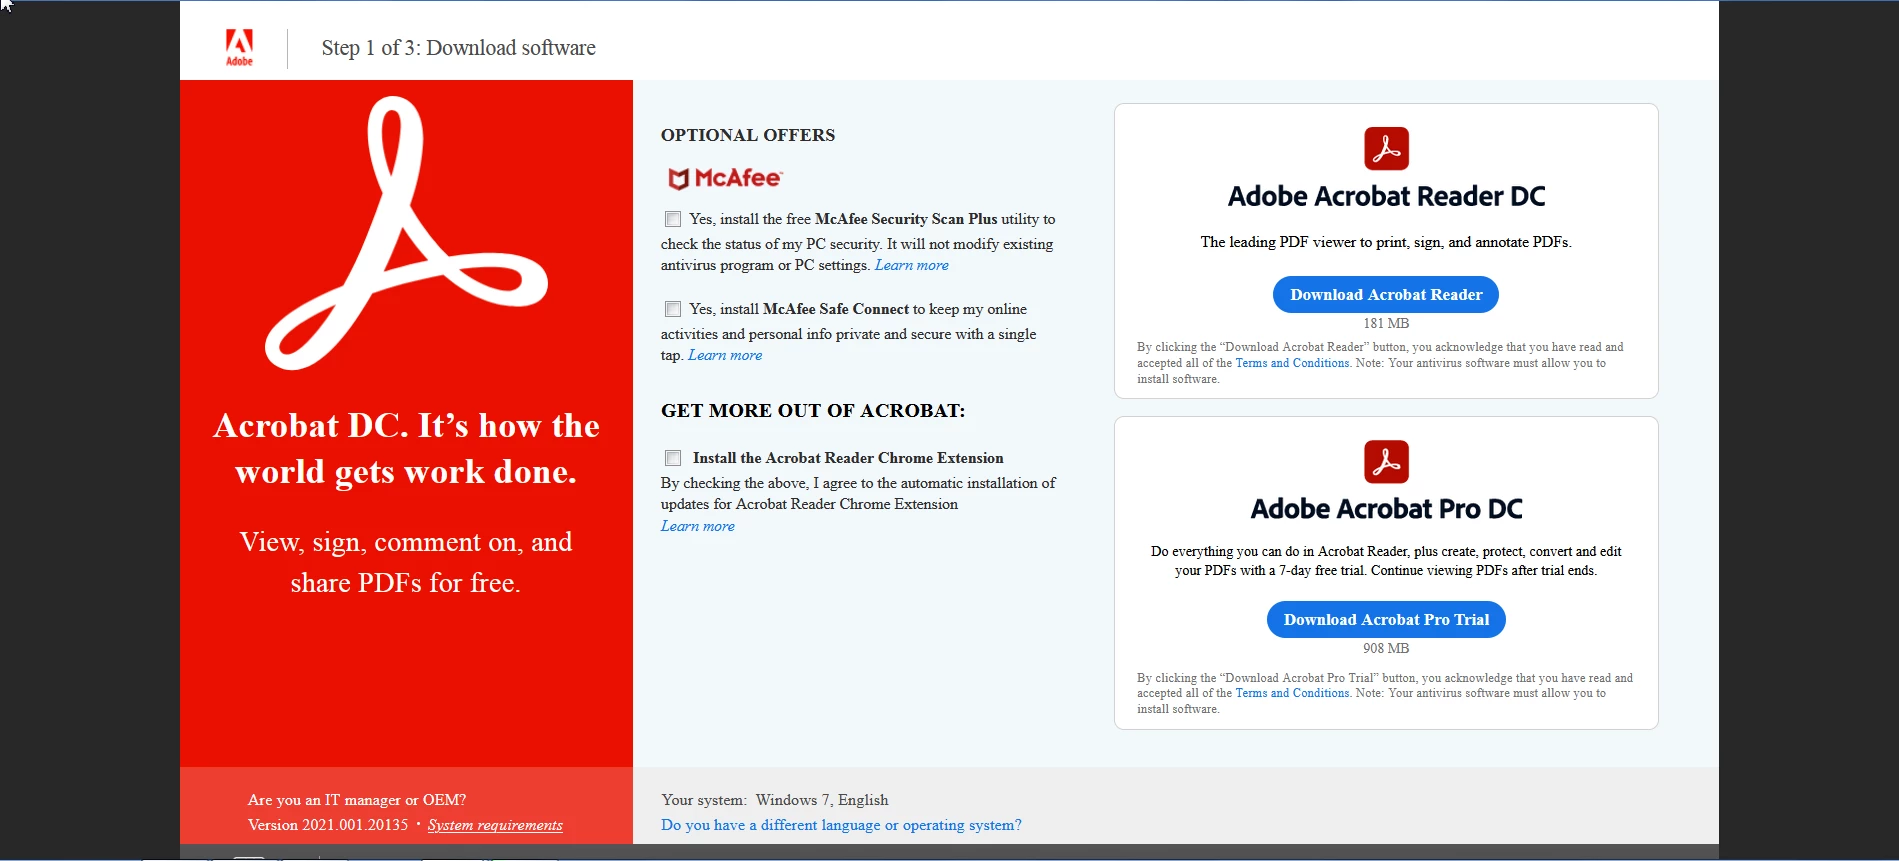Click the Acrobat Reader DC red app icon

(1386, 149)
